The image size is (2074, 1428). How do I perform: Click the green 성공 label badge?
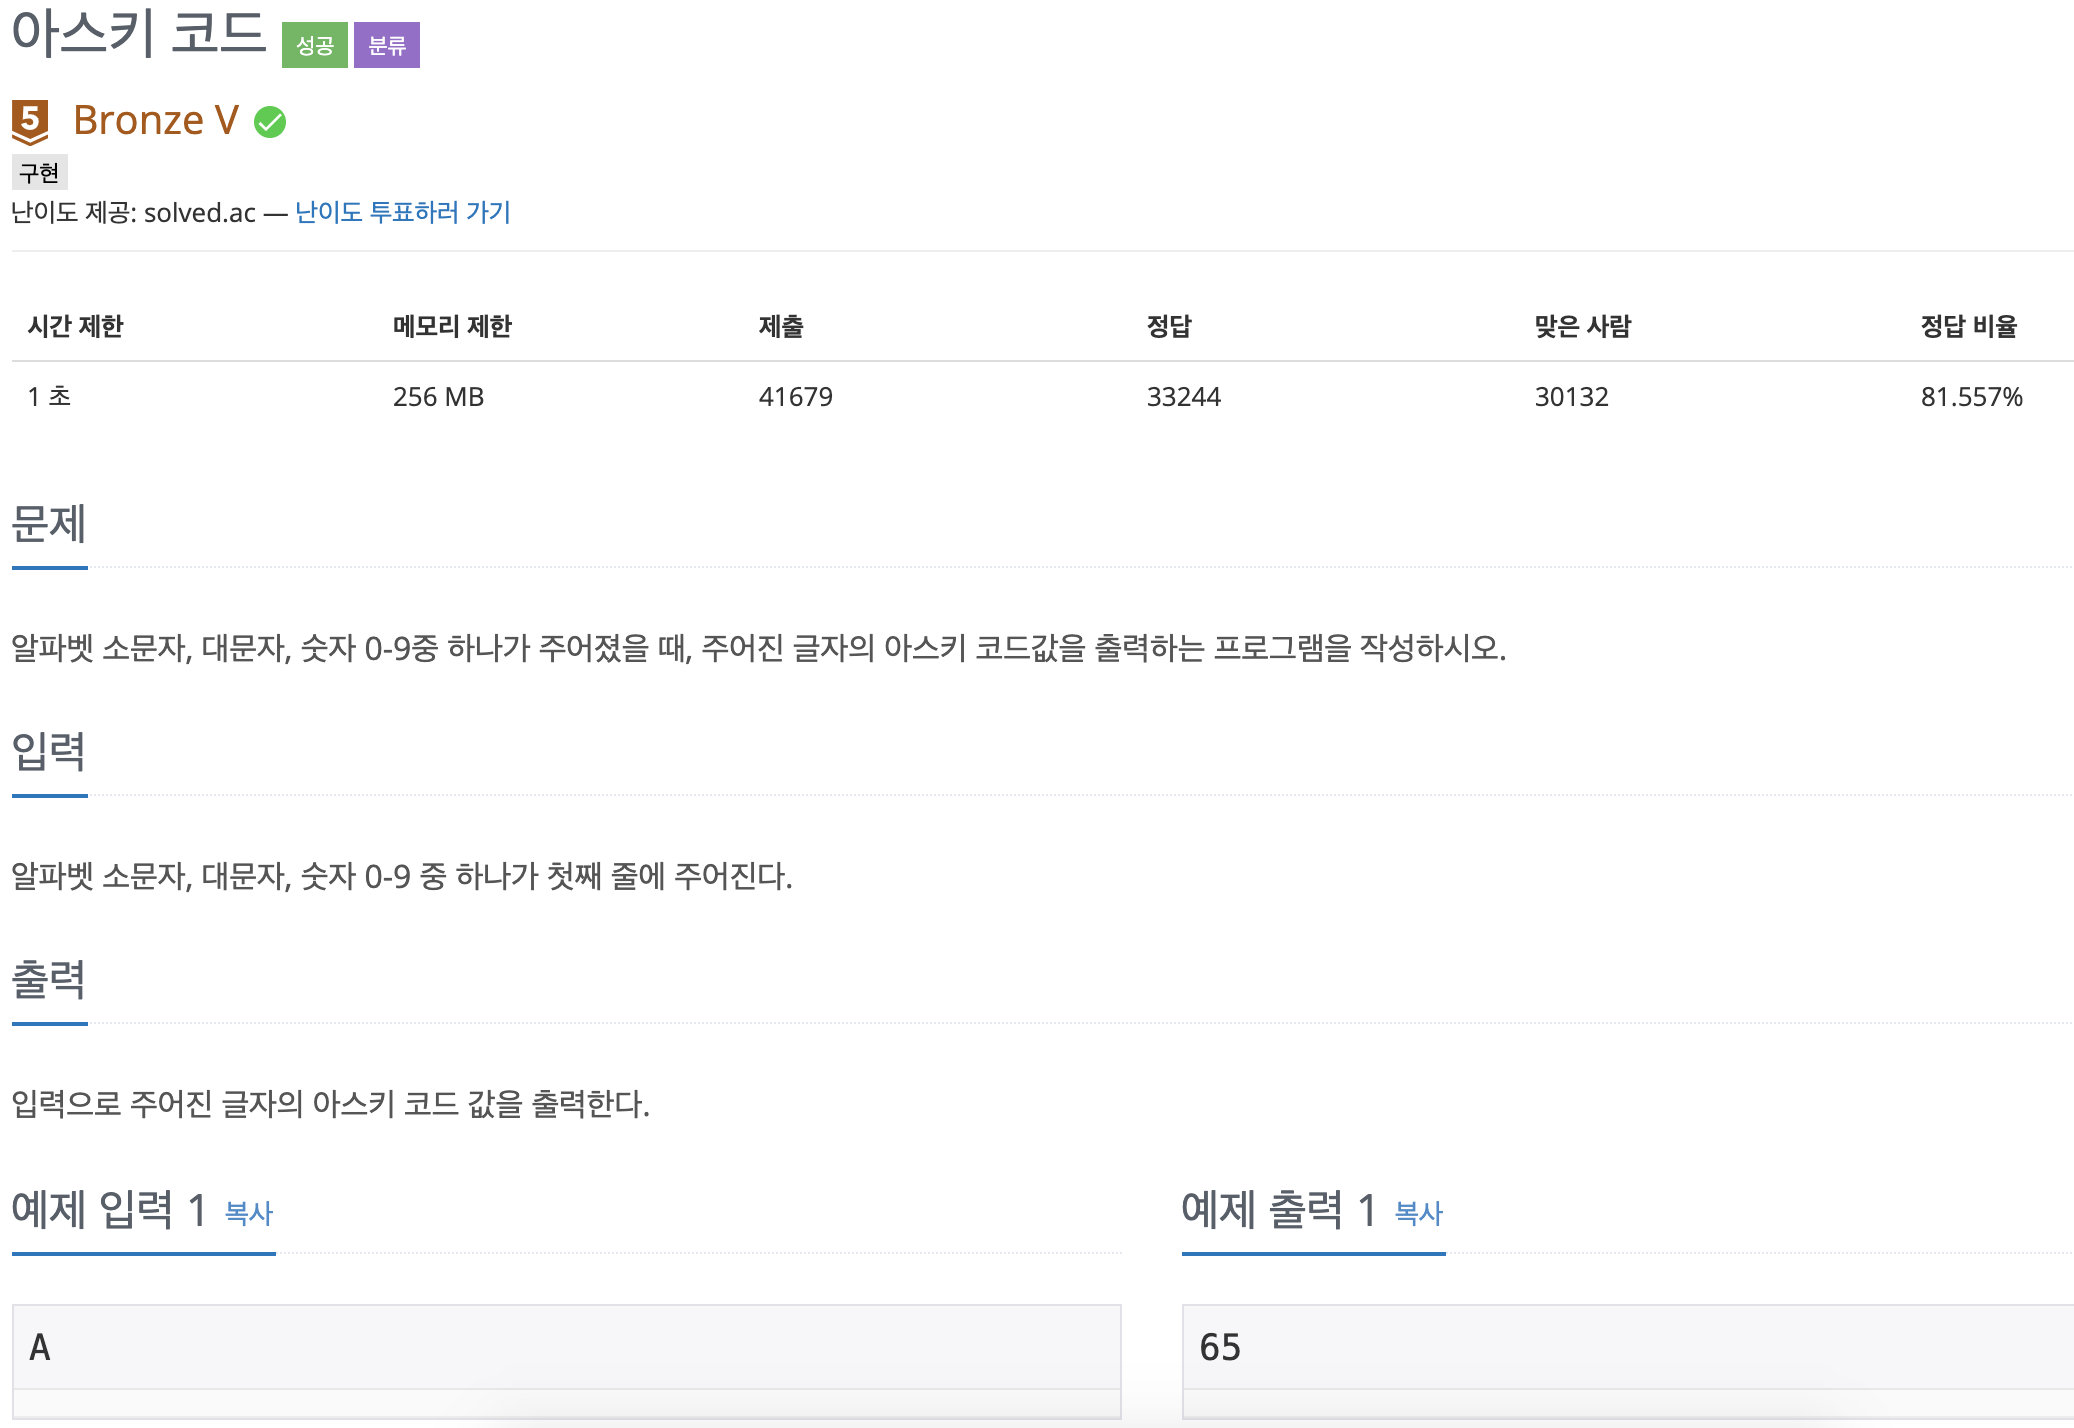tap(314, 45)
